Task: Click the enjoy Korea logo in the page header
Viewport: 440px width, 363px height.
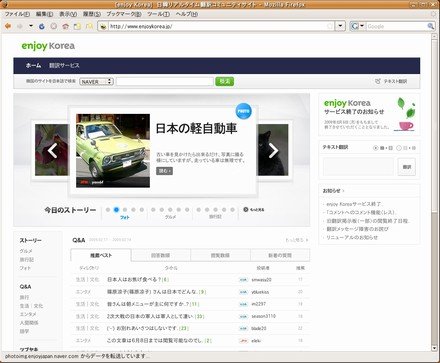Action: coord(48,46)
